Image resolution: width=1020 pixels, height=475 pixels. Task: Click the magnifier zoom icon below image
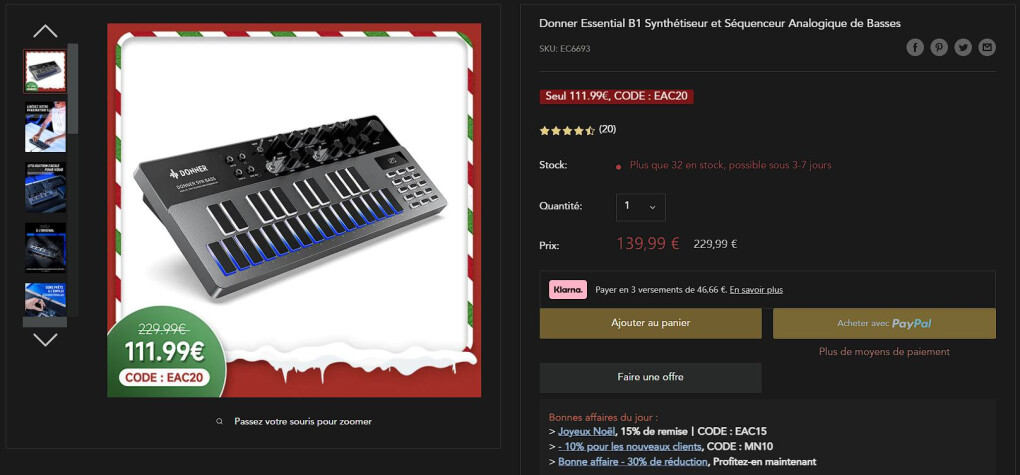(220, 422)
